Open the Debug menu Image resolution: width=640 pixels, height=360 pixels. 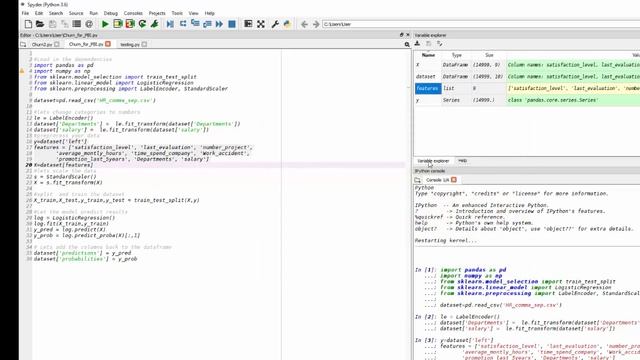click(111, 13)
